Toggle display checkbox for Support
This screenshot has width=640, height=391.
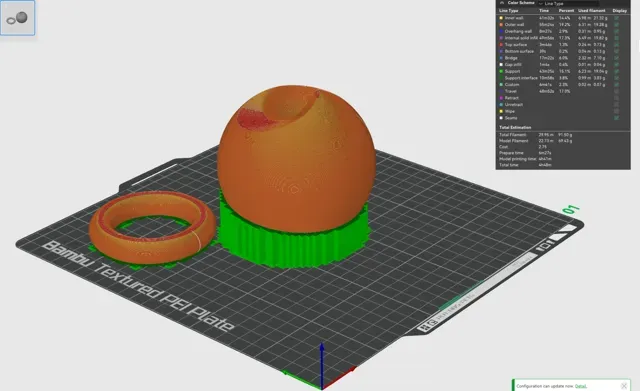pos(616,71)
